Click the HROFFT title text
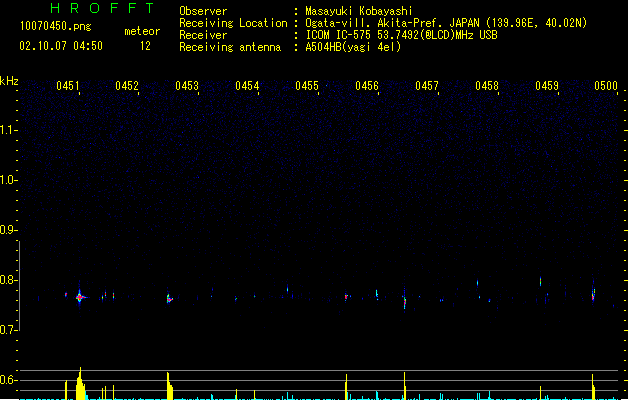The width and height of the screenshot is (629, 400). tap(102, 8)
